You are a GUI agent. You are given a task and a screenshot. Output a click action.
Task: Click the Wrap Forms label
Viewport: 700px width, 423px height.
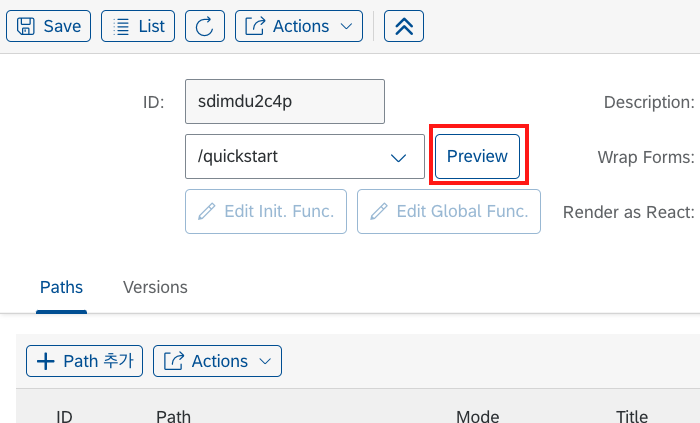[x=646, y=157]
